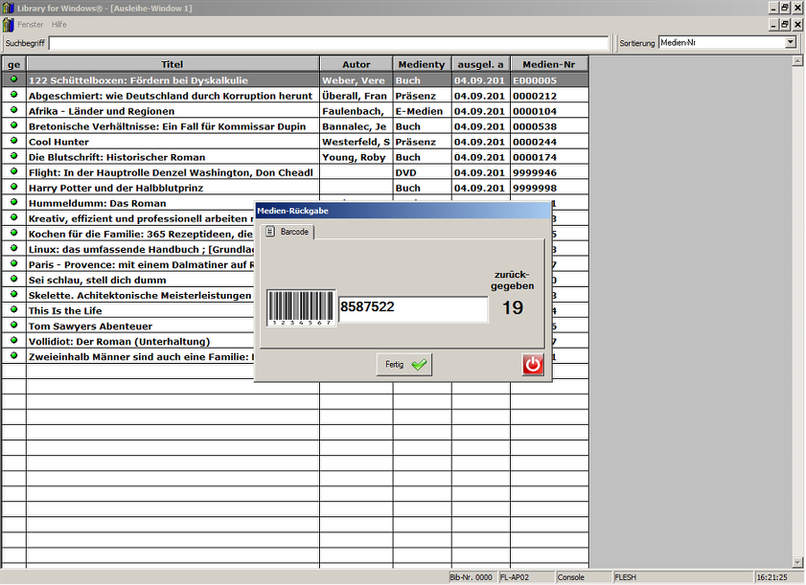Click the green dot beside Linux row

14,248
